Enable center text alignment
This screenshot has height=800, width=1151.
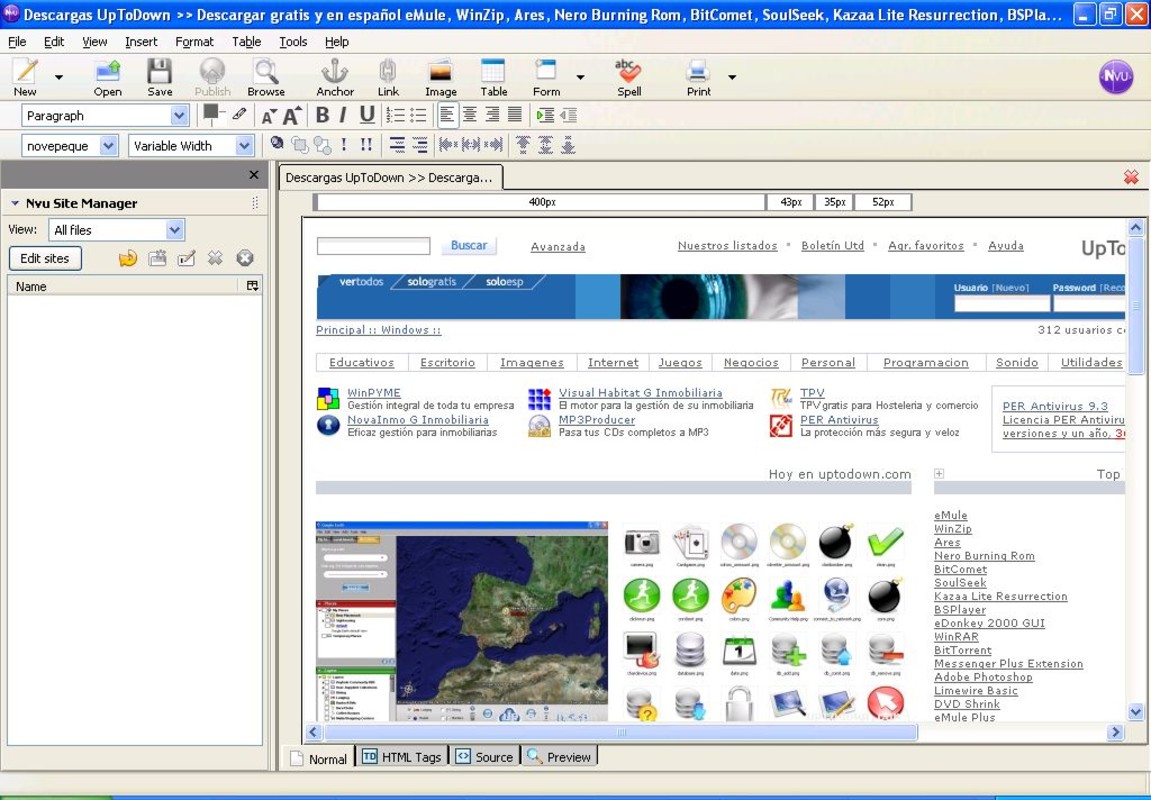click(470, 115)
